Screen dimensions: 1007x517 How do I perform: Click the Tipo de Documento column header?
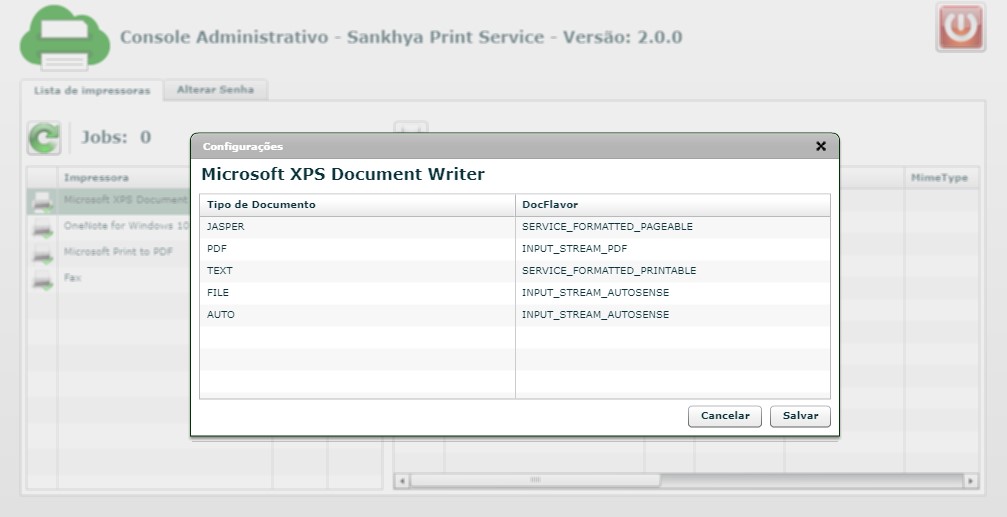pyautogui.click(x=357, y=205)
